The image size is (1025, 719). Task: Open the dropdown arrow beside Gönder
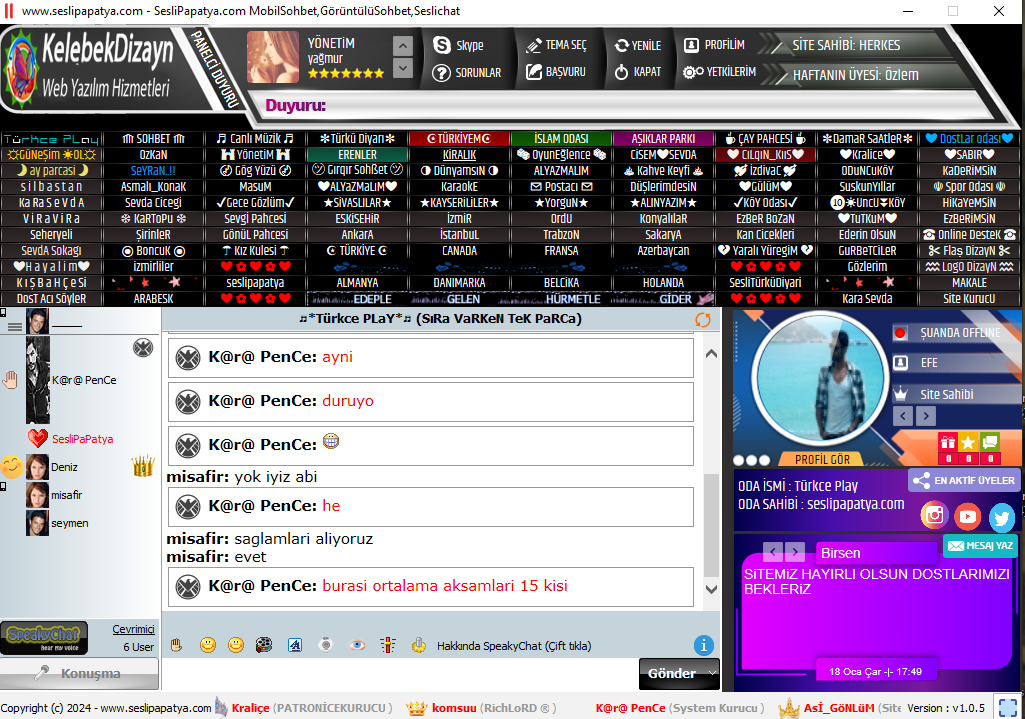tap(710, 673)
